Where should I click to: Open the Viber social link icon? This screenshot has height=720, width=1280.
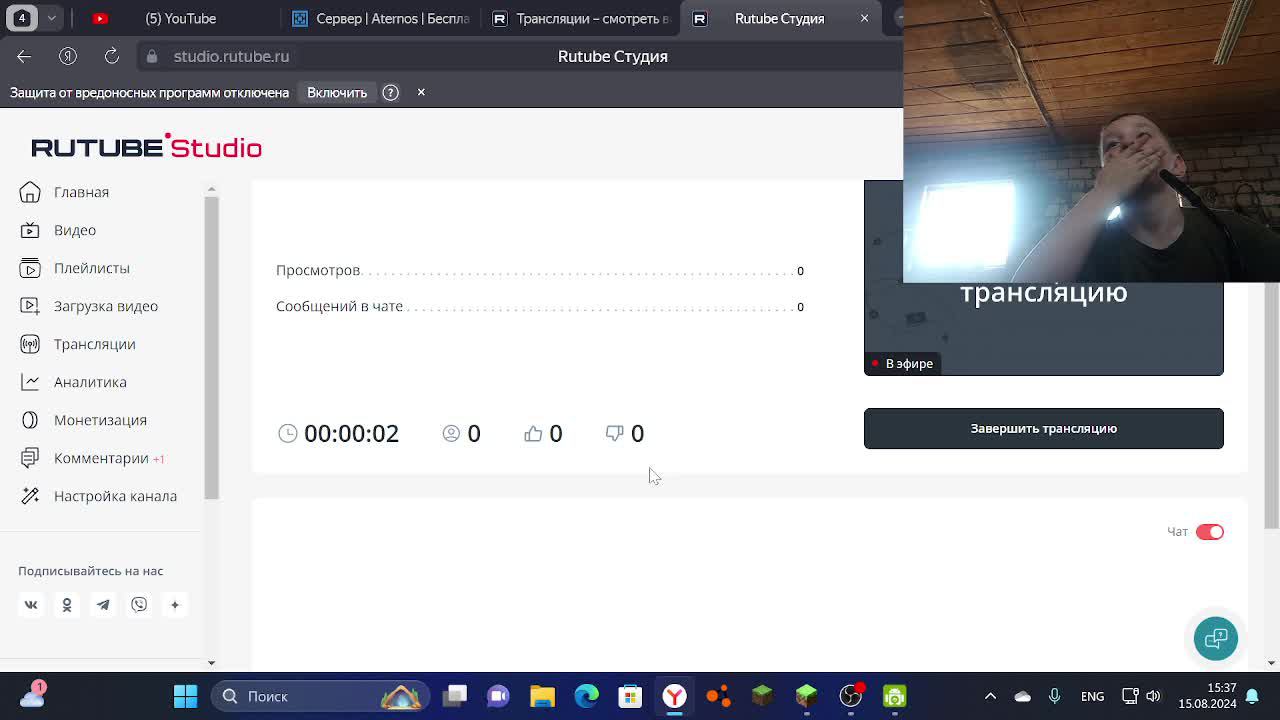pyautogui.click(x=139, y=605)
